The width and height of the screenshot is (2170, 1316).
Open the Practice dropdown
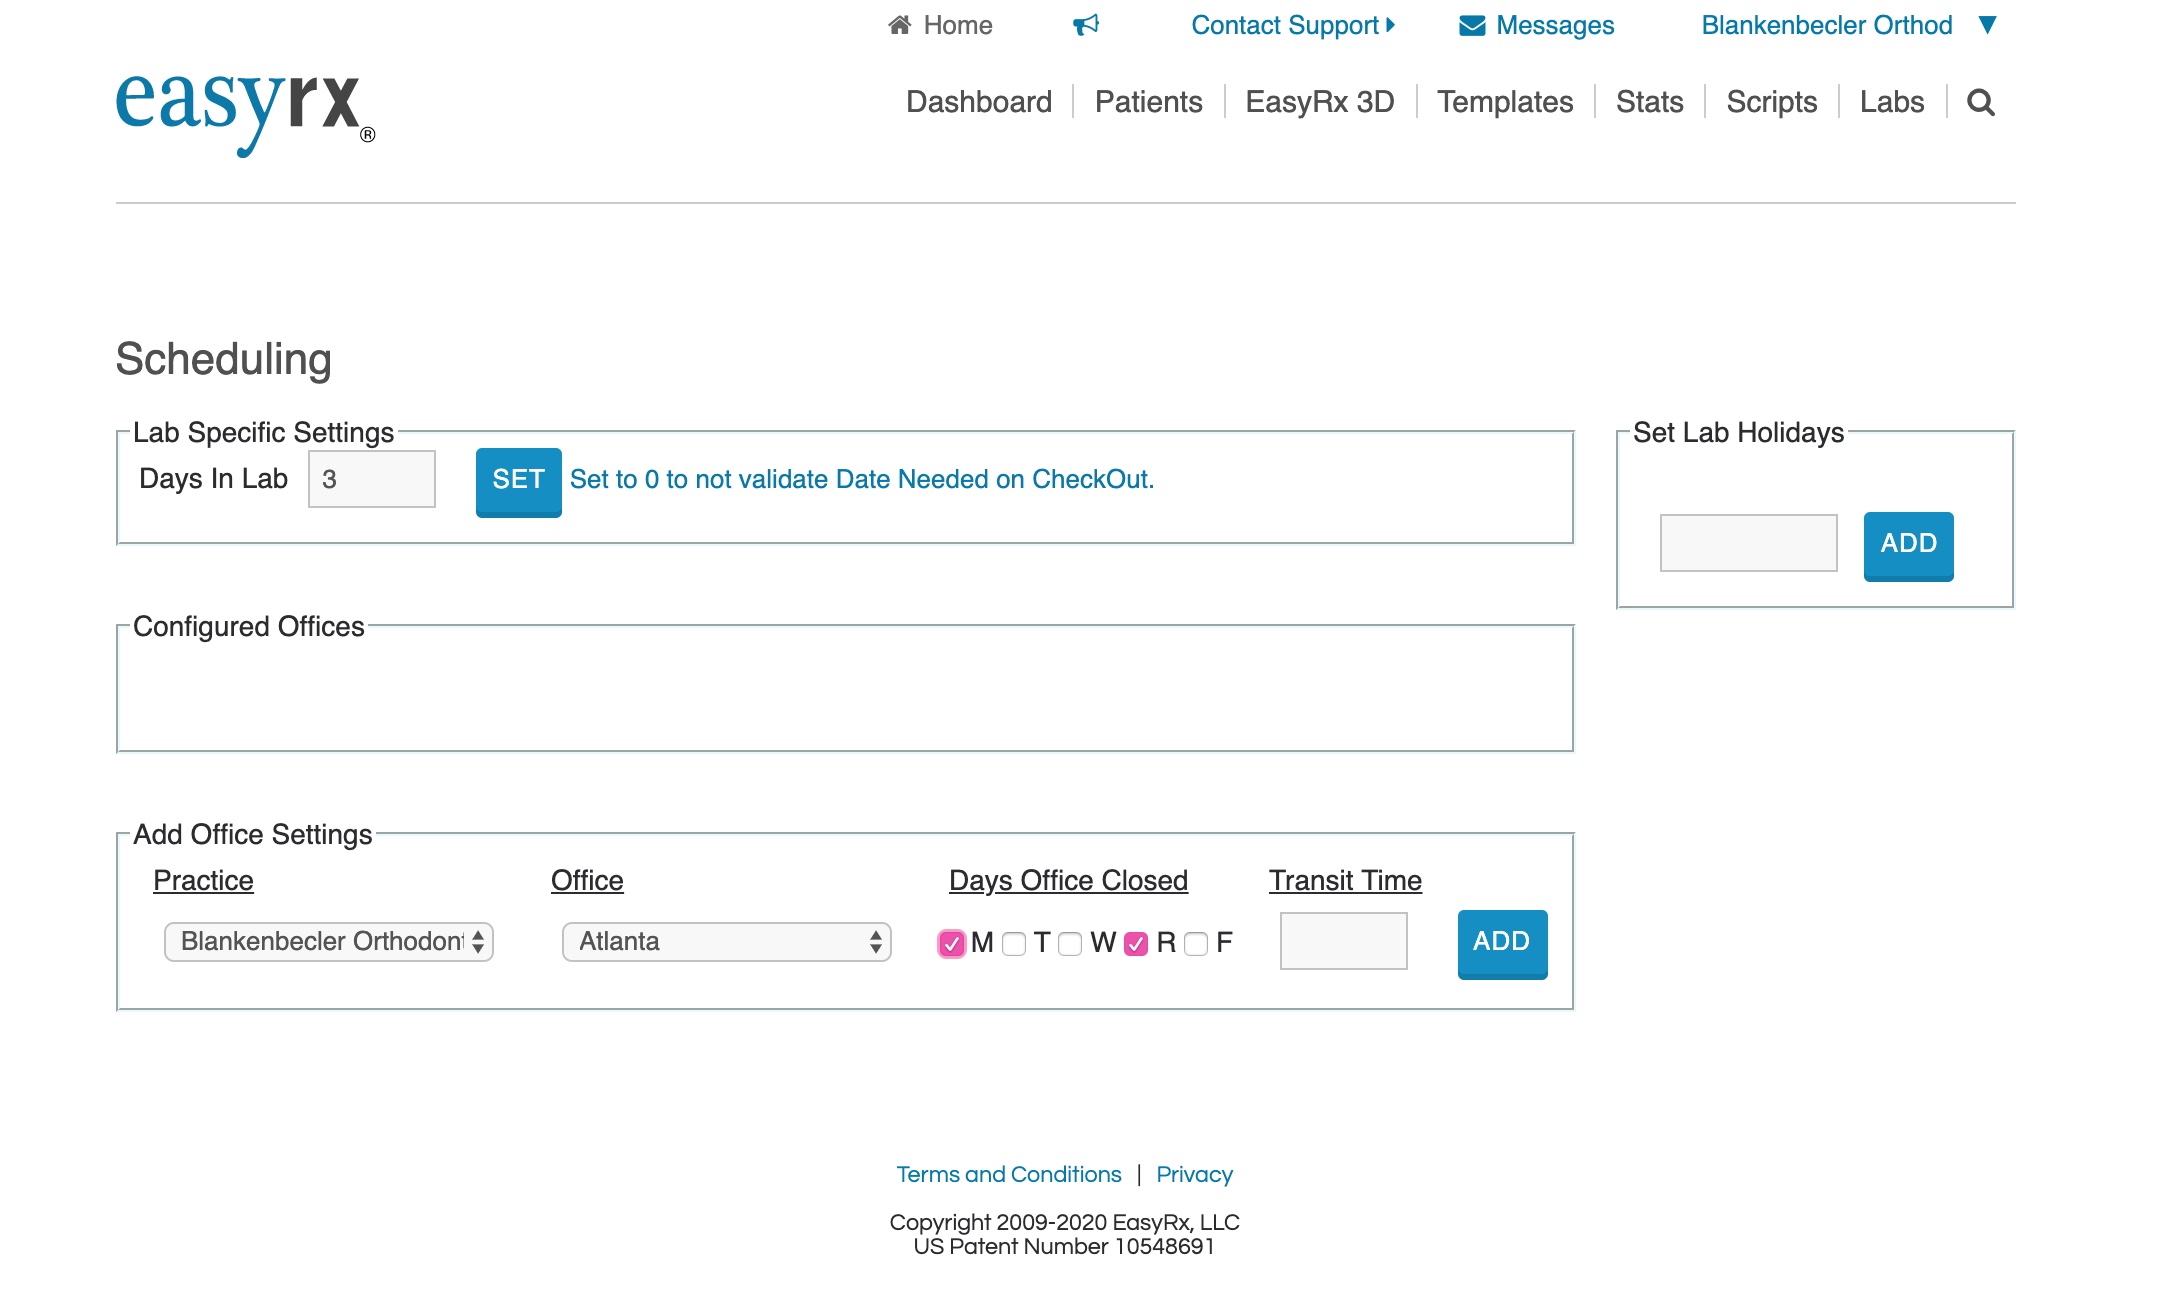coord(328,941)
